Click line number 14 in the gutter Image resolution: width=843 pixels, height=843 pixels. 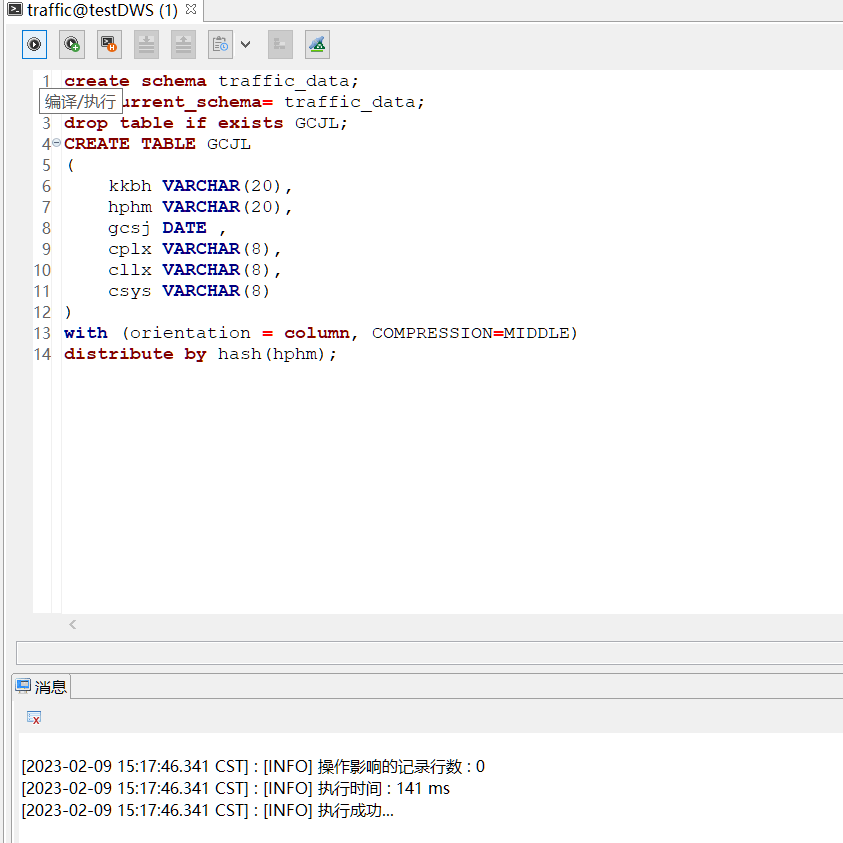click(x=42, y=354)
